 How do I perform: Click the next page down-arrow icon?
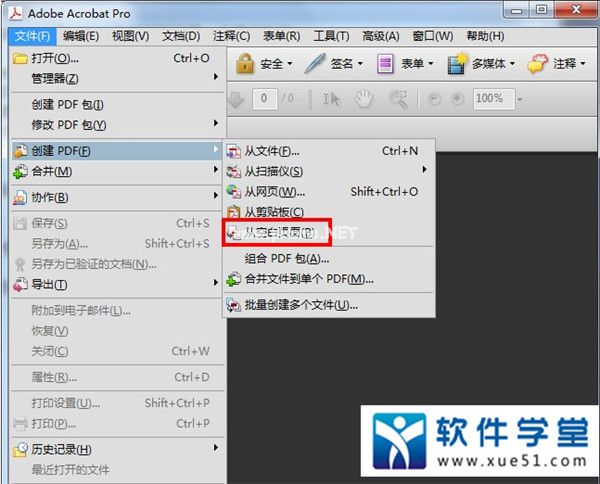(236, 99)
